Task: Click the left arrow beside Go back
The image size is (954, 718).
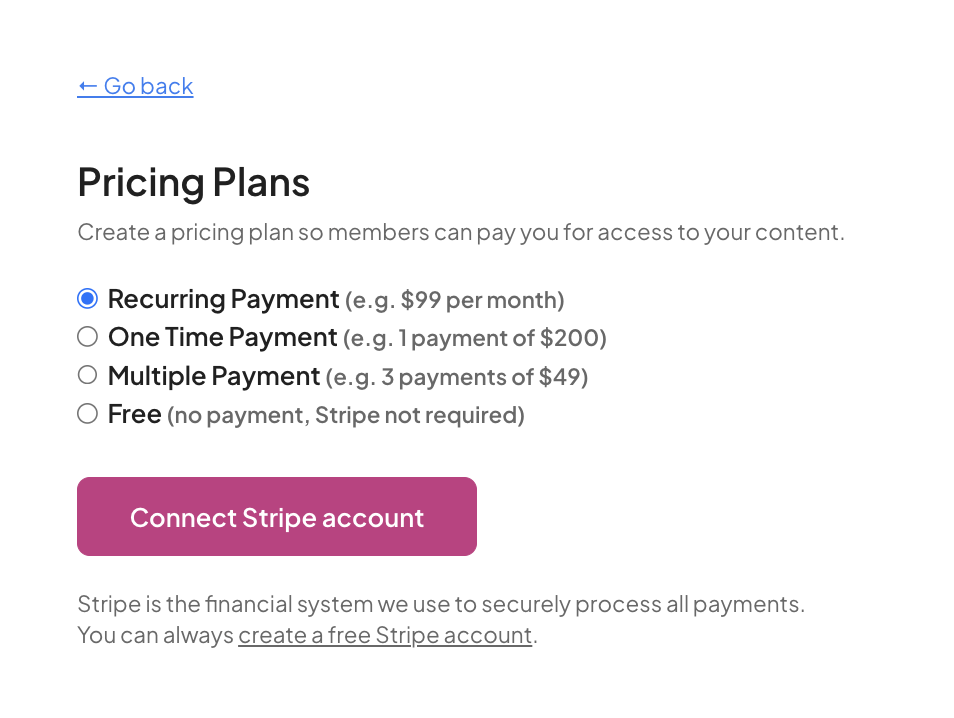Action: pos(87,86)
